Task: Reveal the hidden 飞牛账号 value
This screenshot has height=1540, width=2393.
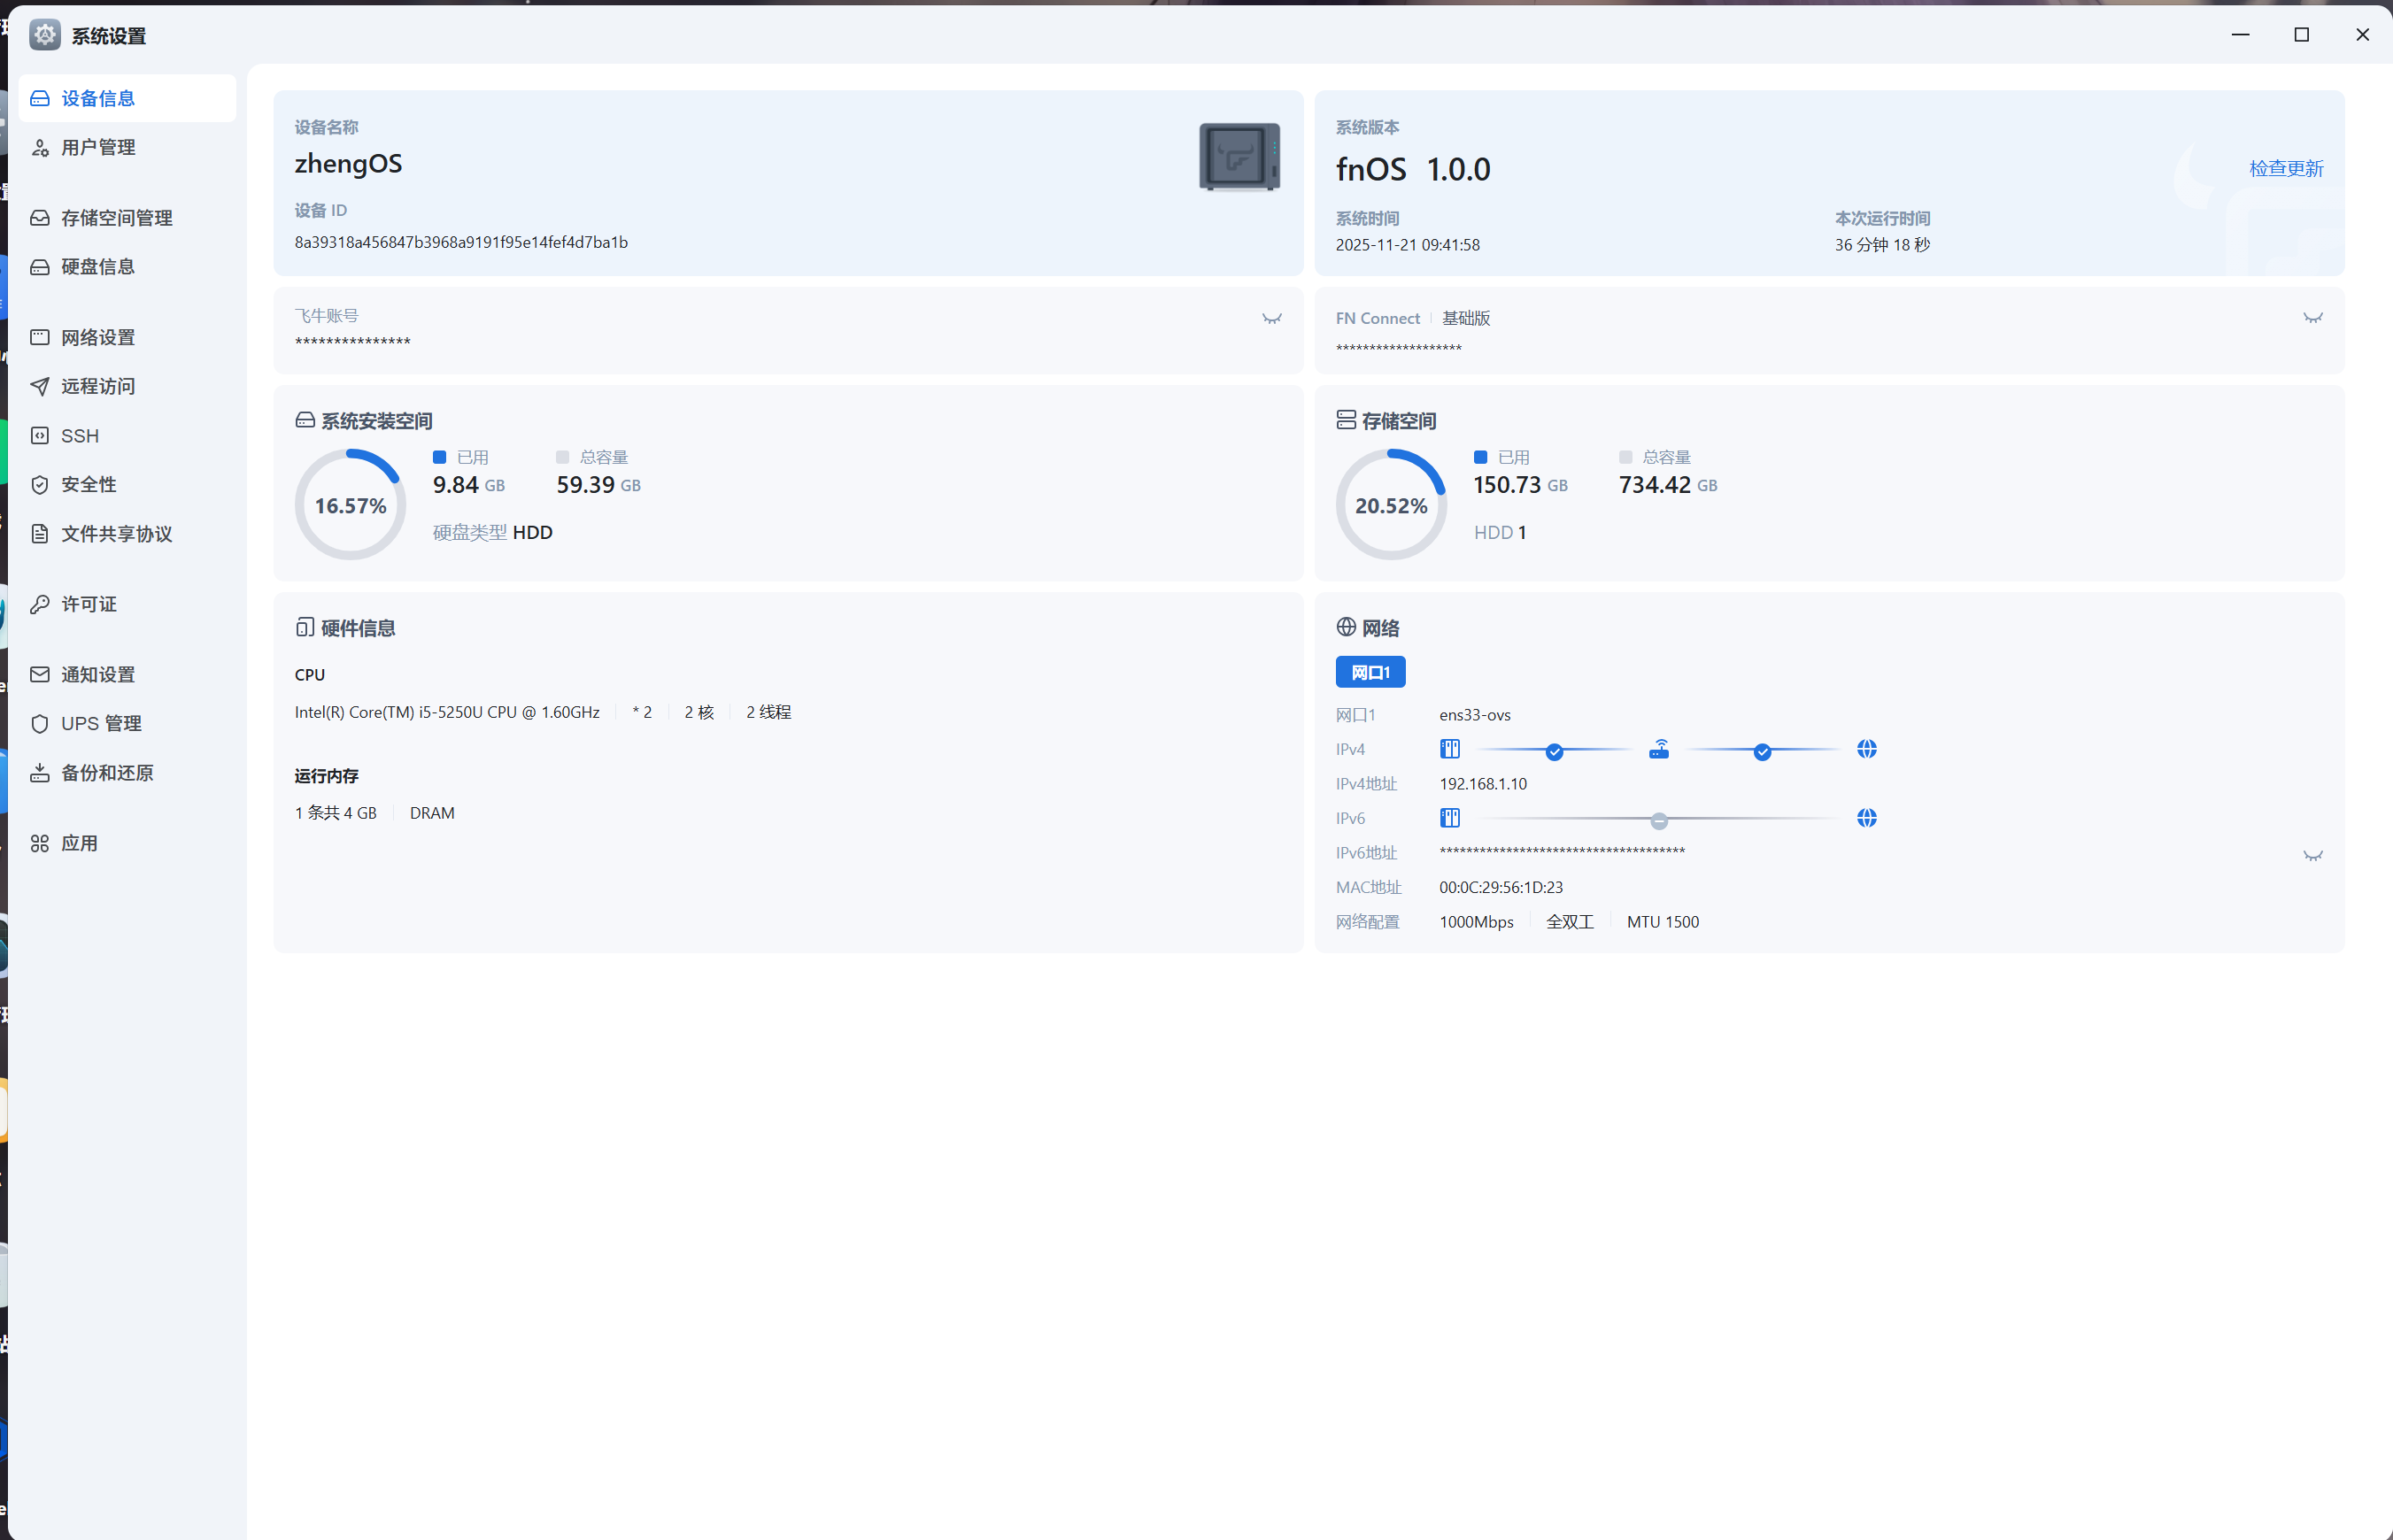Action: pos(1271,319)
